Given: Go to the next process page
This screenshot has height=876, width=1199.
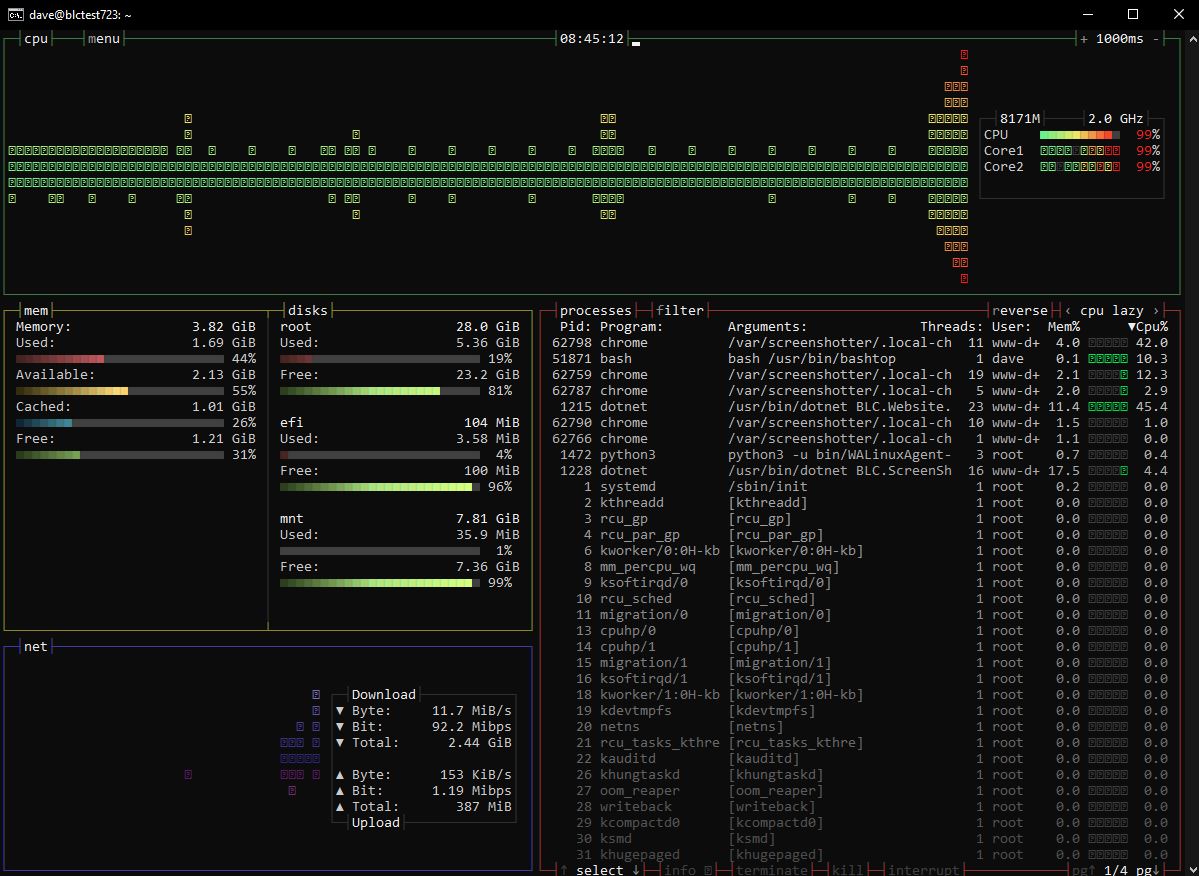Looking at the screenshot, I should coord(1147,870).
